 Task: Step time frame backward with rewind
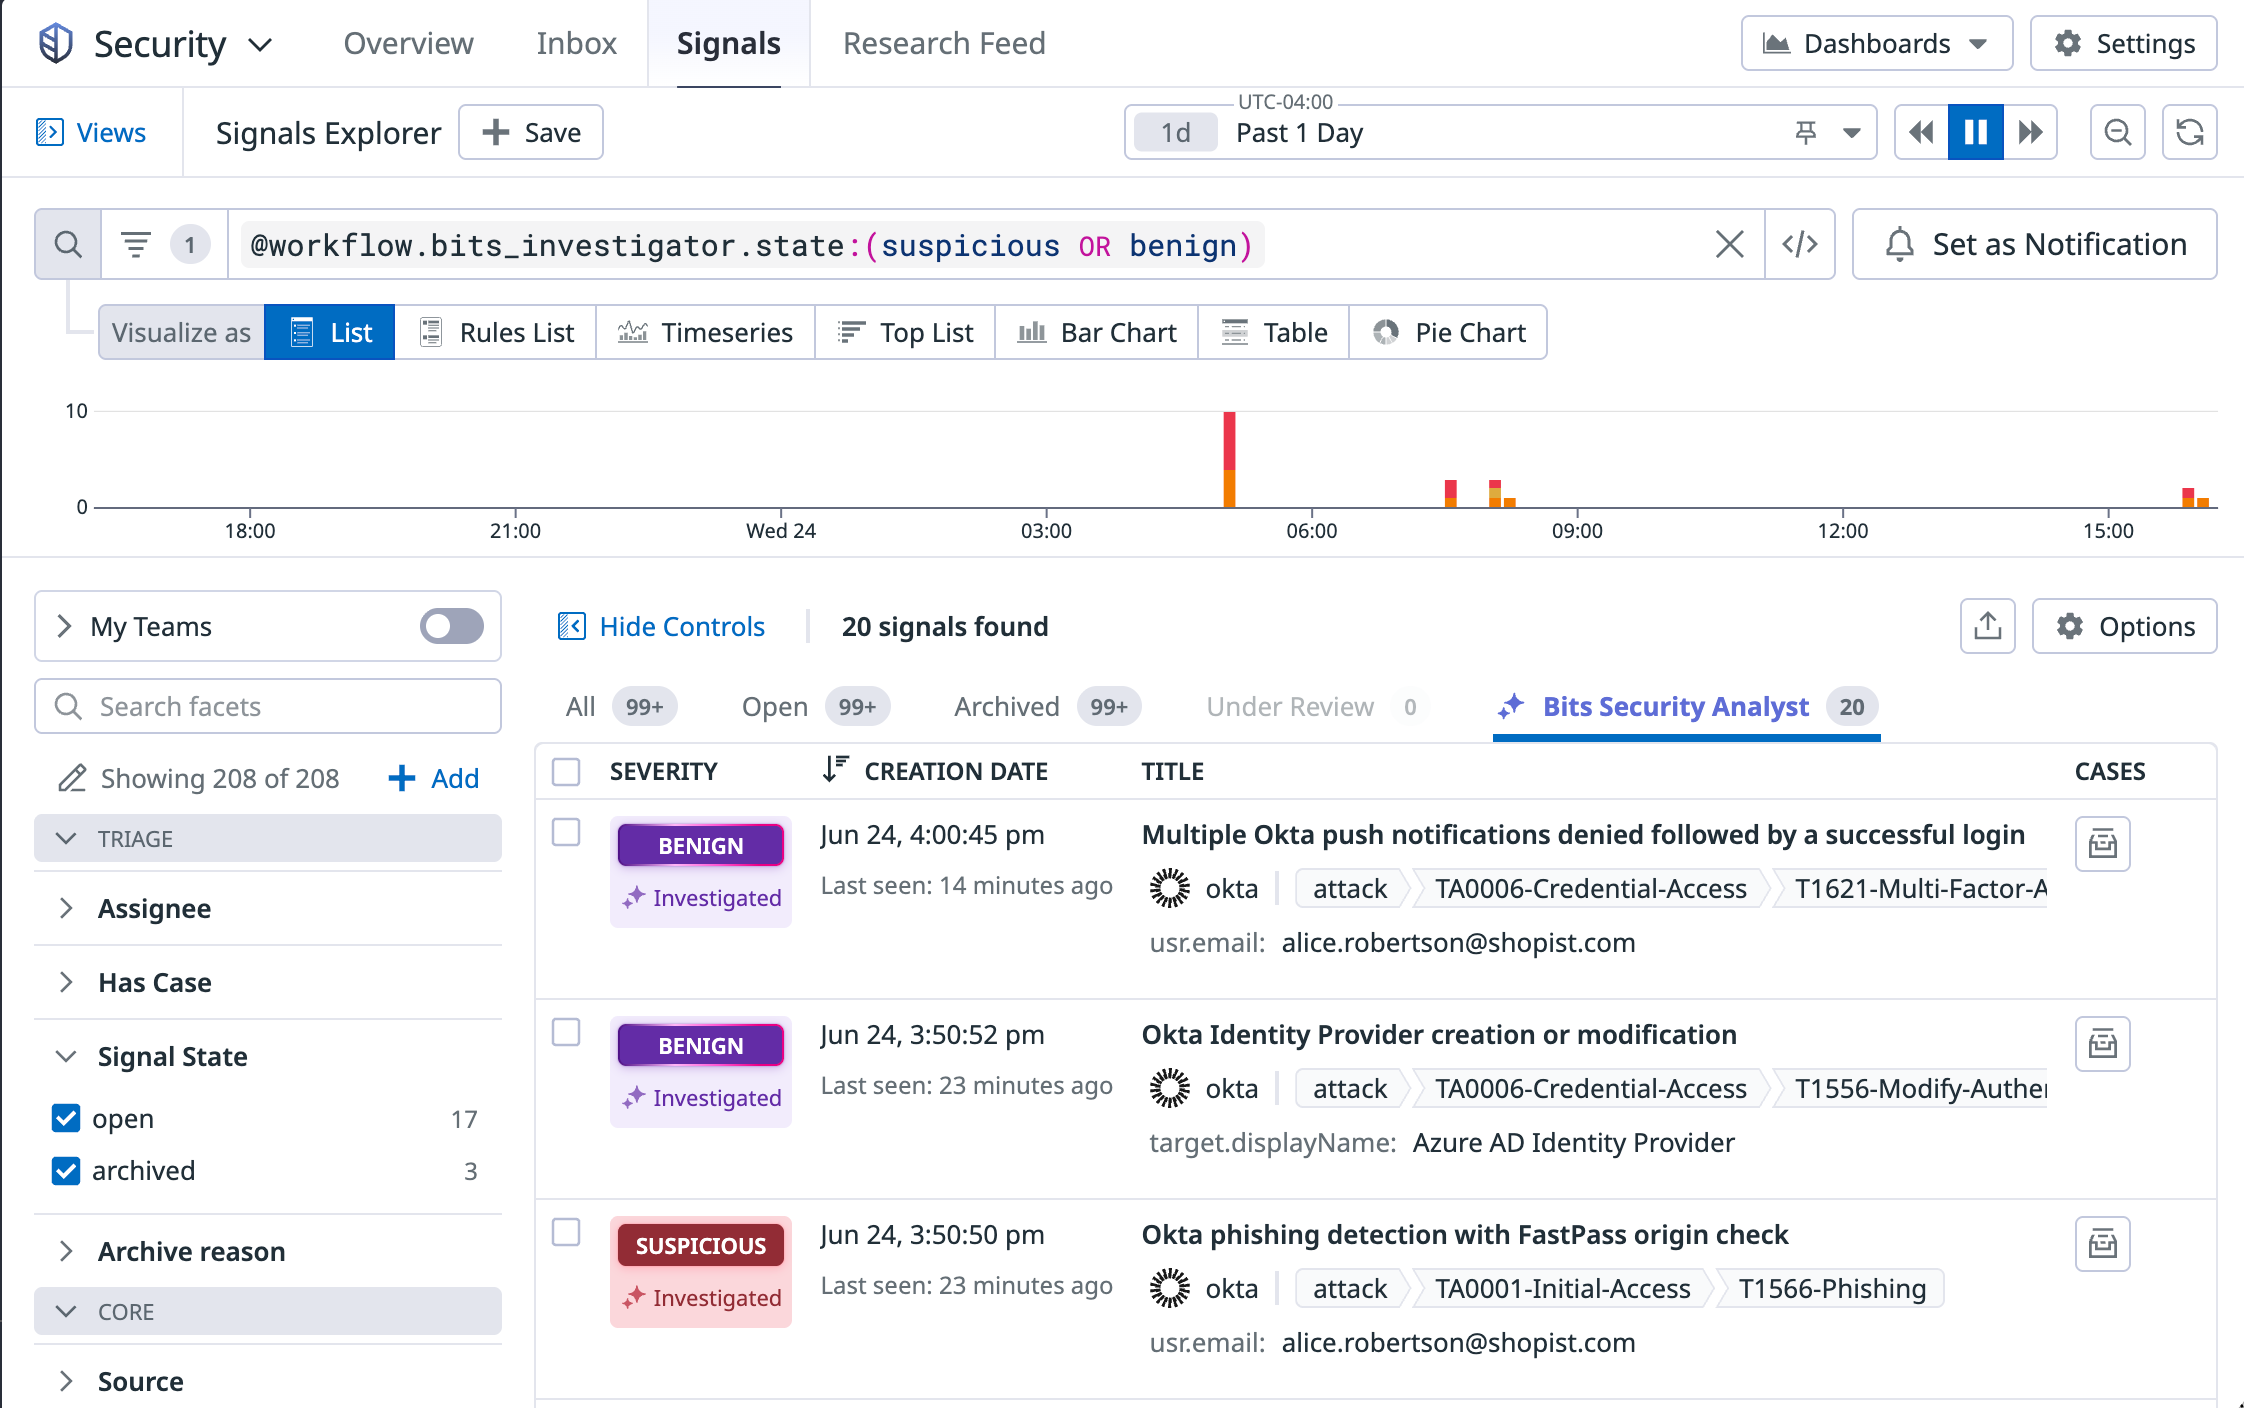tap(1921, 133)
